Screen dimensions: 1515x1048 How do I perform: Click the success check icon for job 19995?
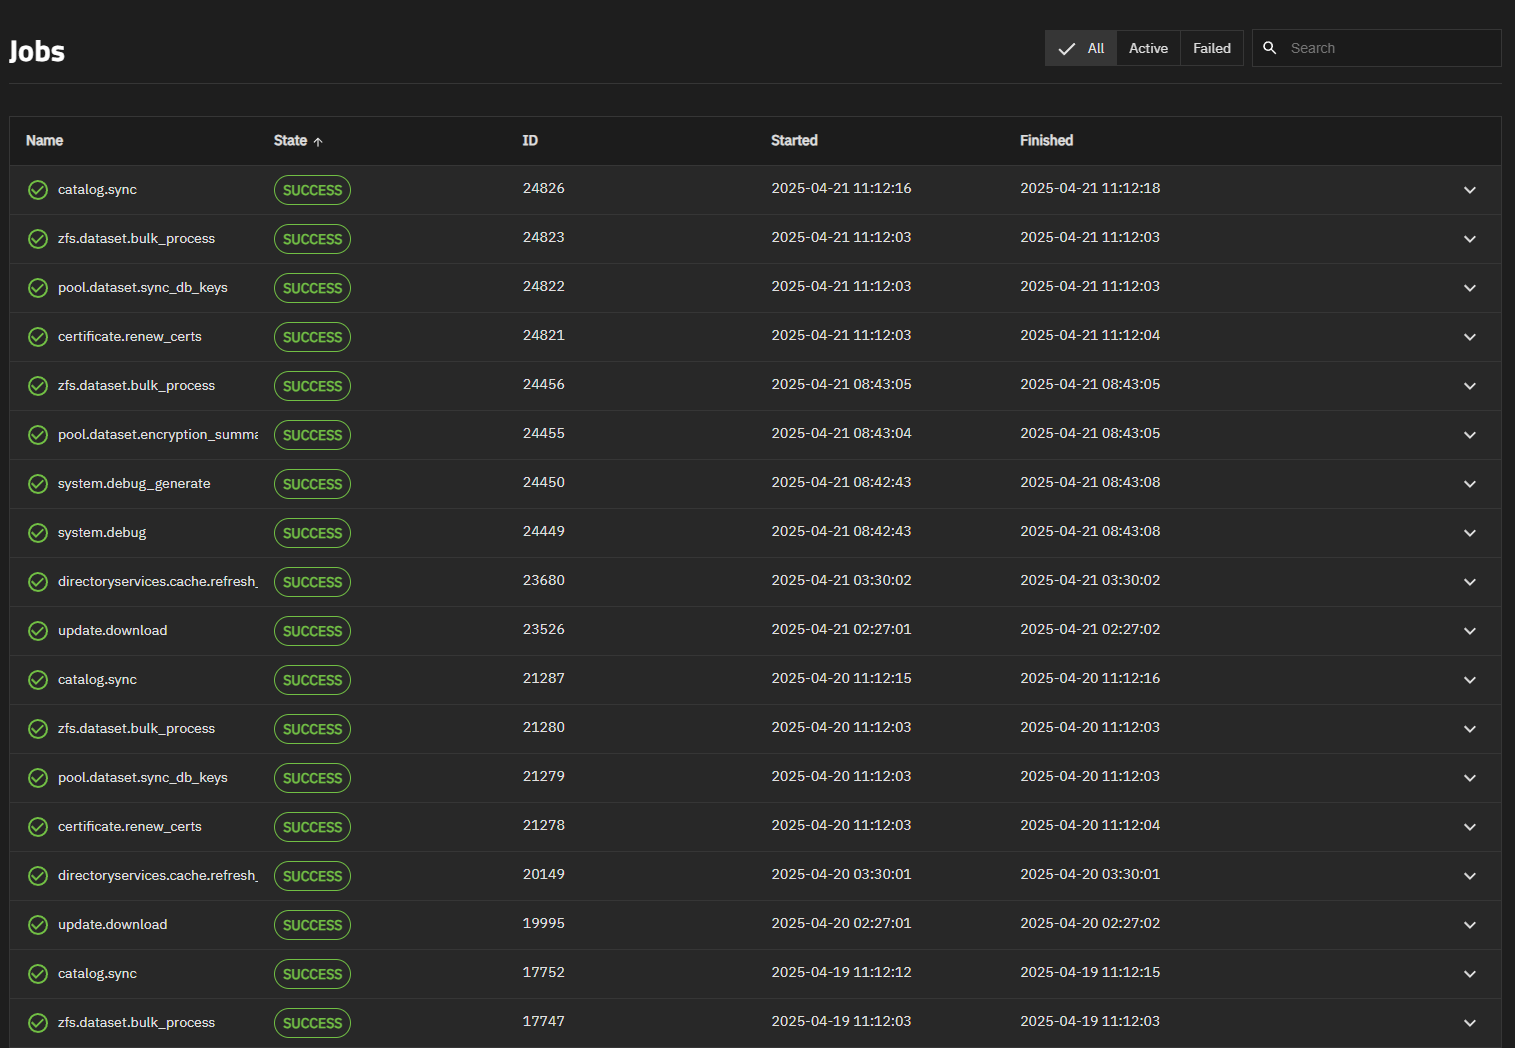click(38, 925)
